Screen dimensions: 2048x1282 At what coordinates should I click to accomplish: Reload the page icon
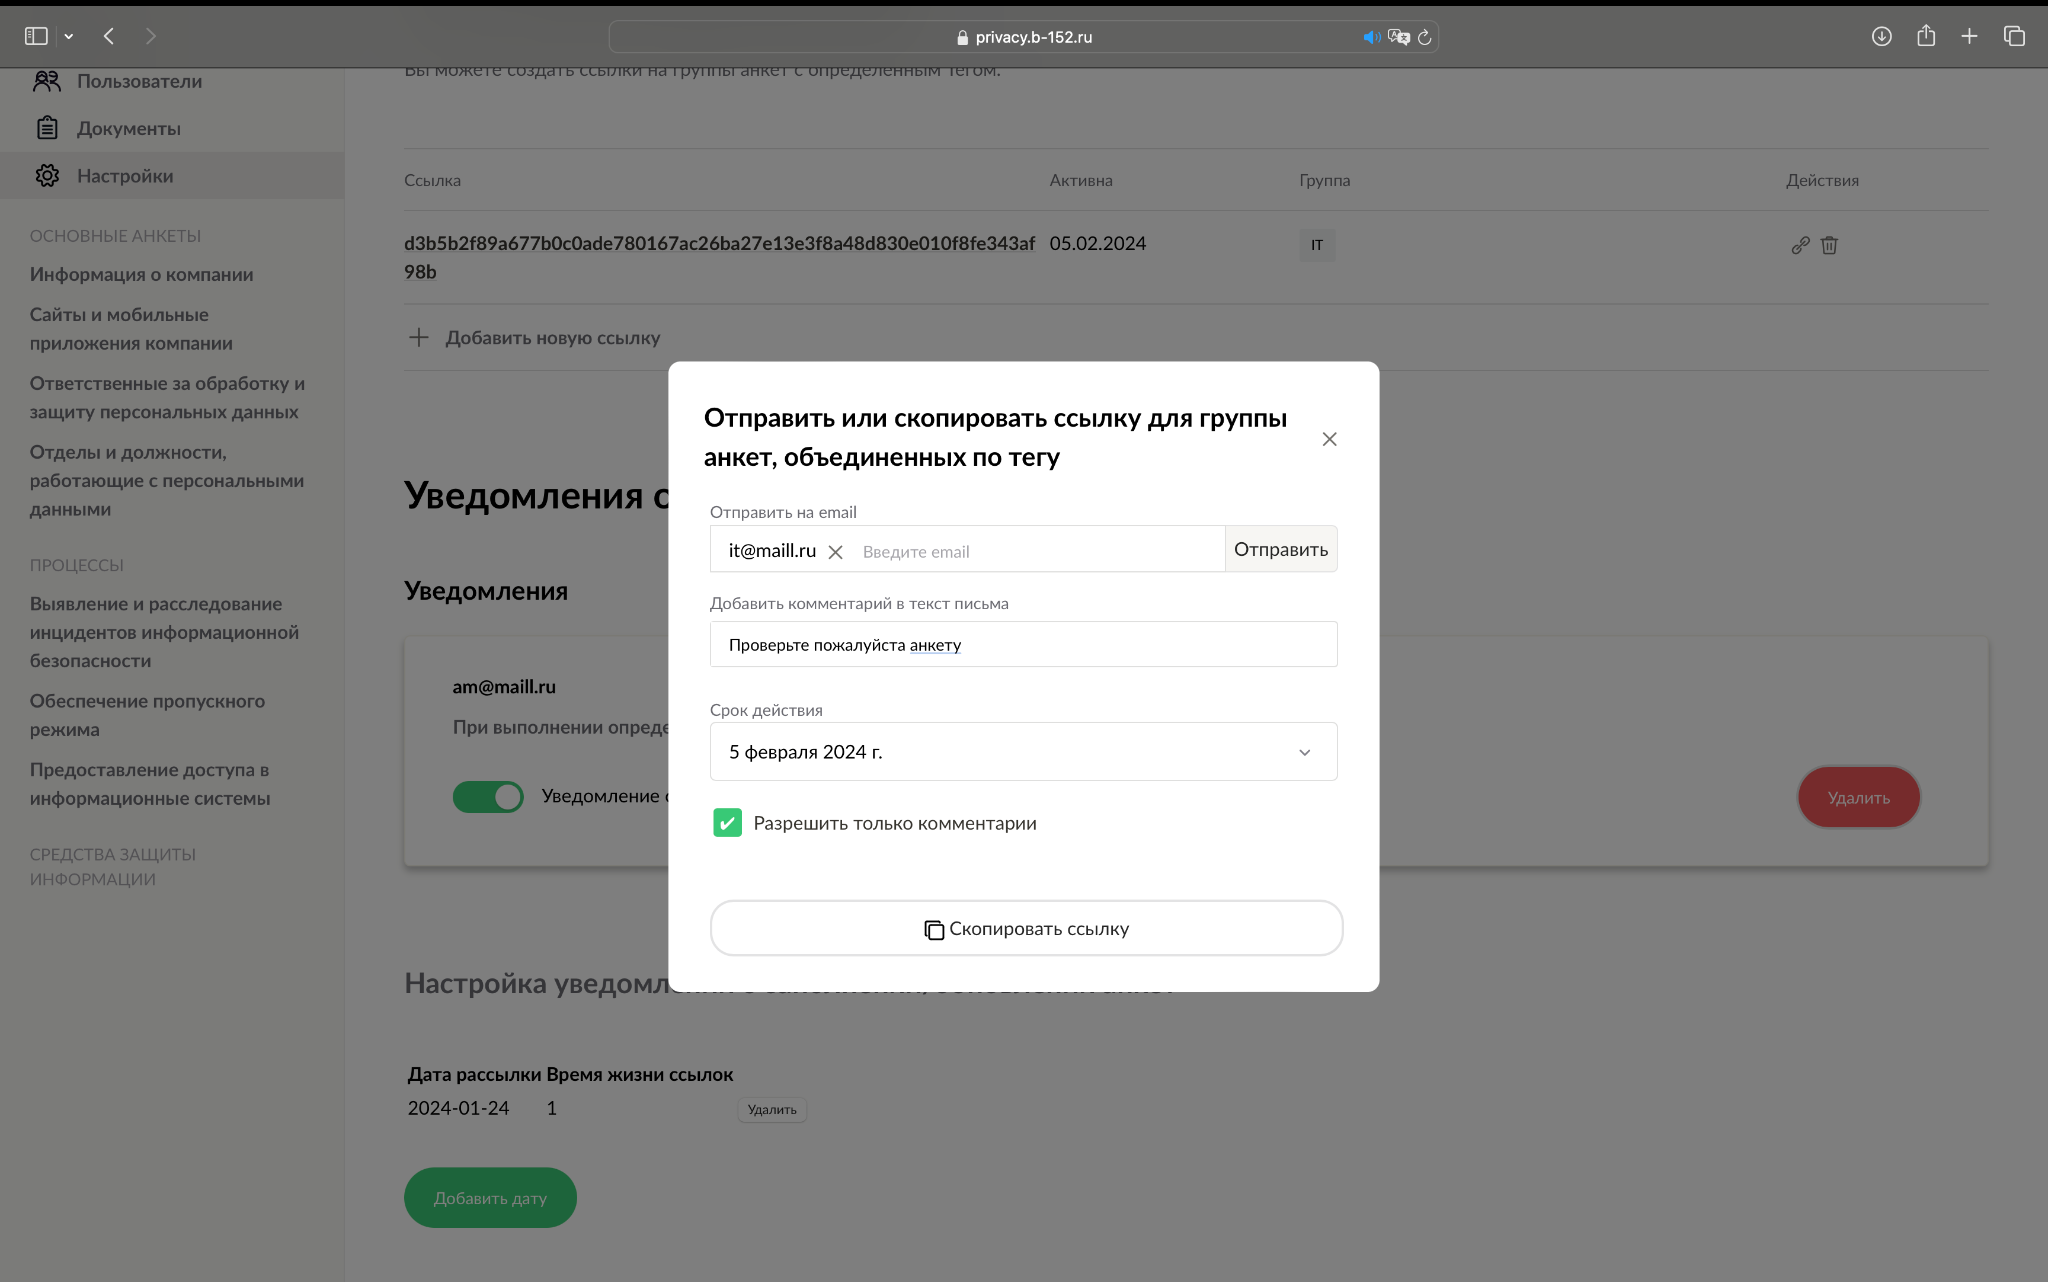coord(1425,37)
